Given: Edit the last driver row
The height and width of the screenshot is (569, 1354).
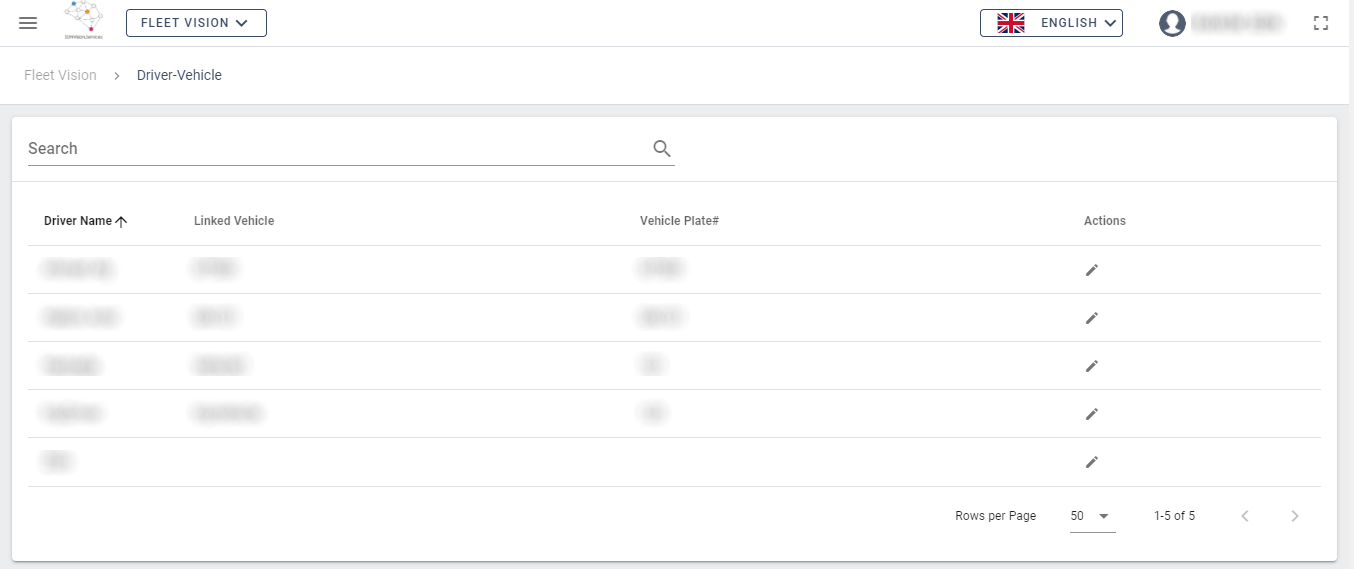Looking at the screenshot, I should coord(1092,462).
